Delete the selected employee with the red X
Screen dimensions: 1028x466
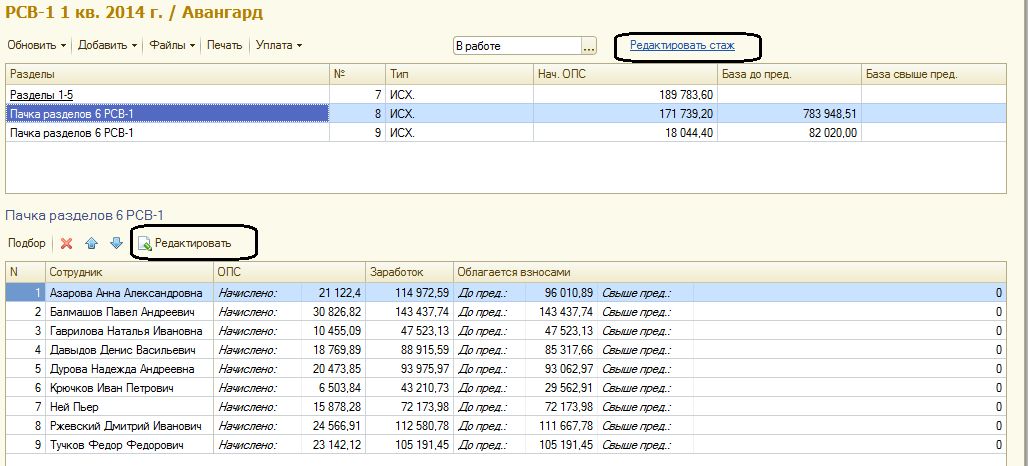click(67, 243)
